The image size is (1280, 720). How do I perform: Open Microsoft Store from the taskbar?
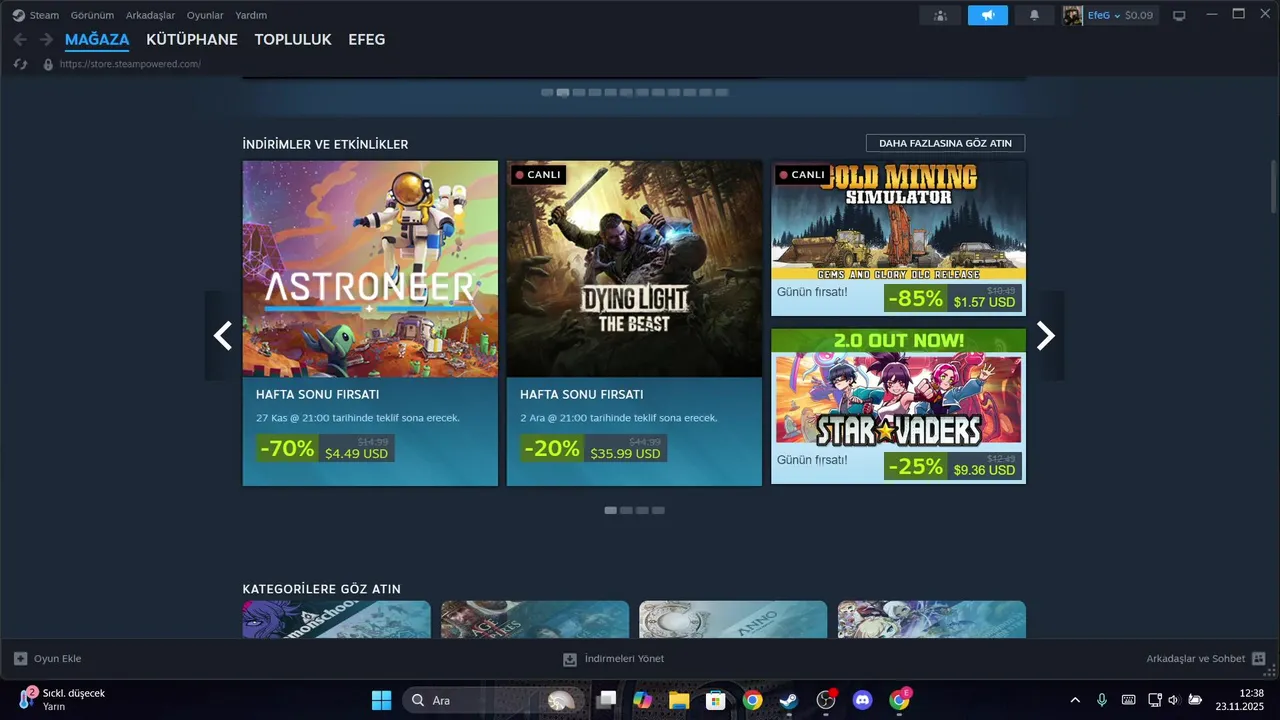coord(716,700)
